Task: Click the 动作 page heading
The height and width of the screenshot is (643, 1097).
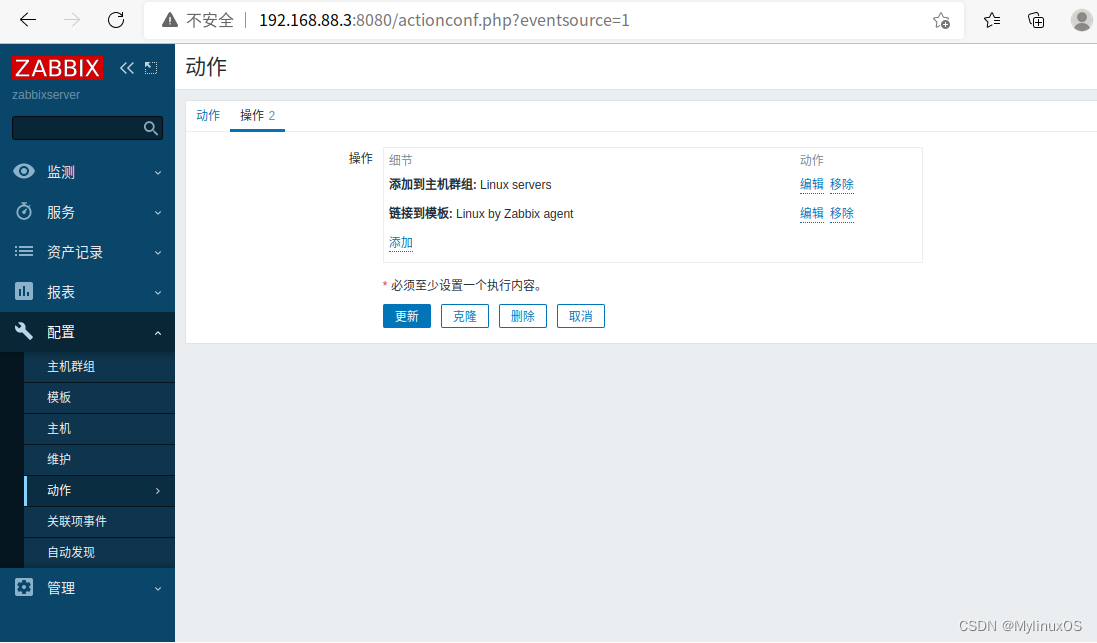Action: tap(206, 67)
